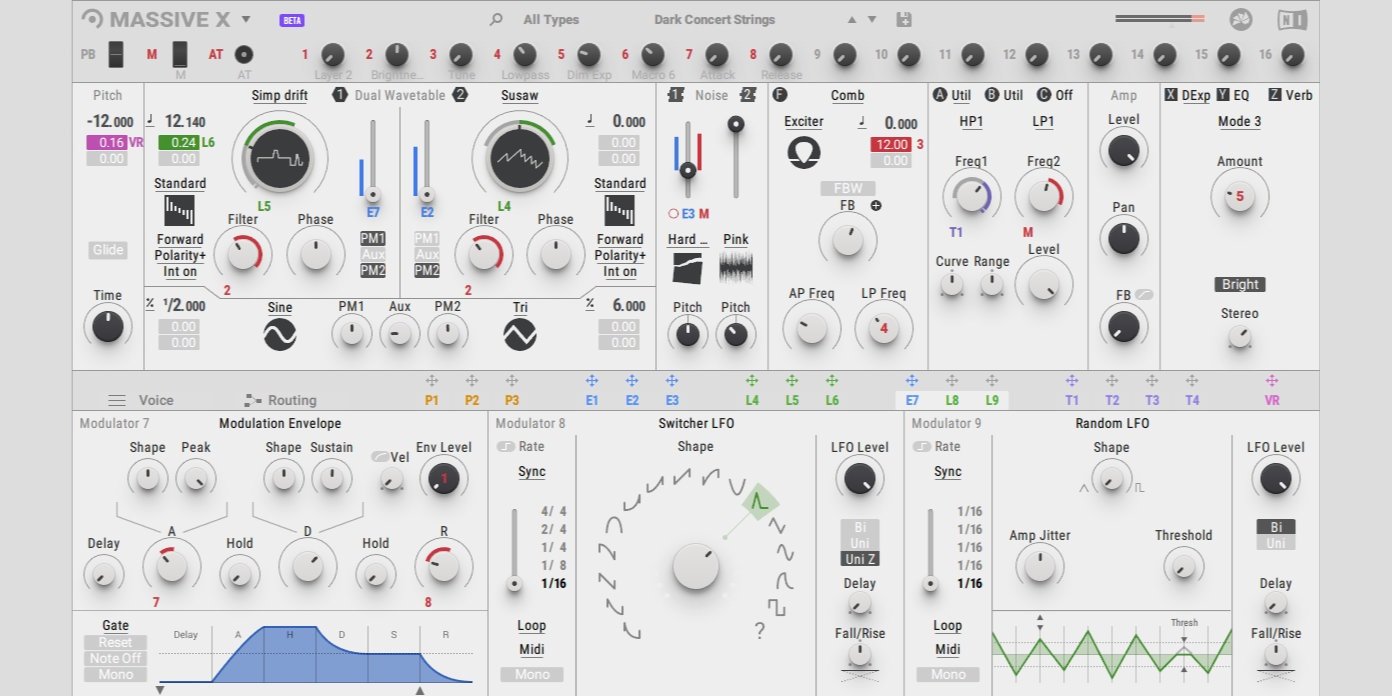
Task: Click the E7 wavetable level slider
Action: 373,160
